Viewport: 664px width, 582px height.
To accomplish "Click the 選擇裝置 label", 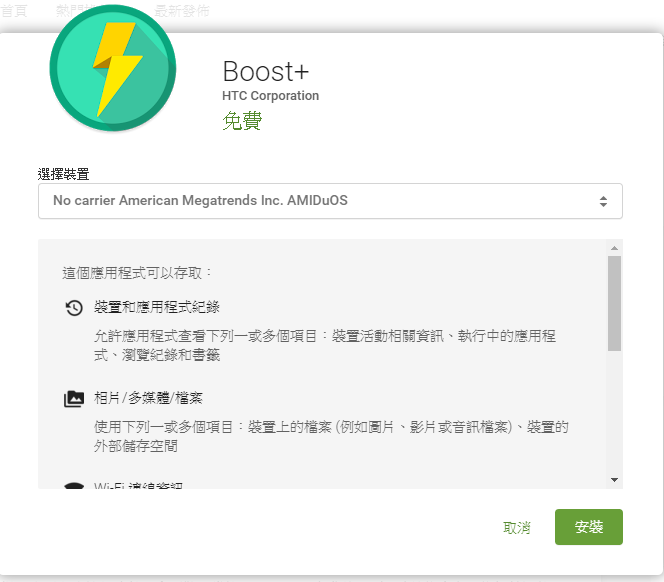I will (64, 174).
